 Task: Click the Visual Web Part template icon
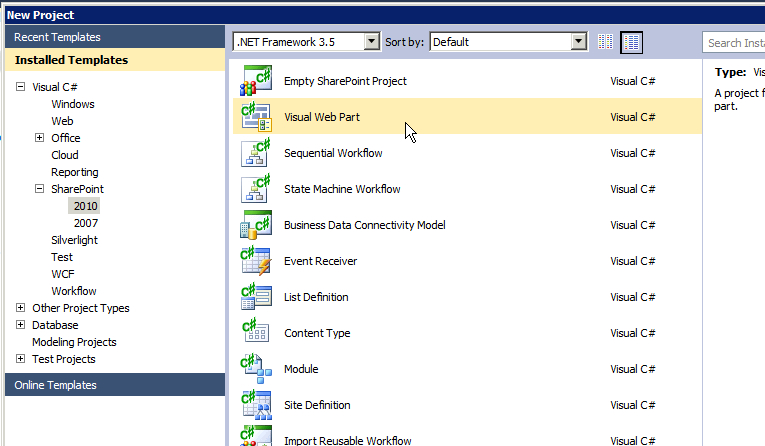[256, 117]
